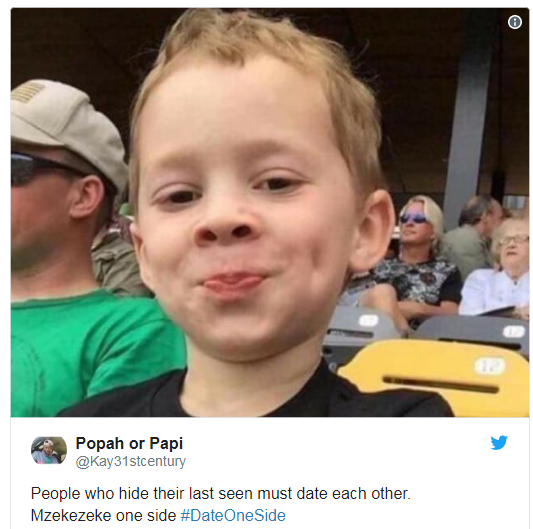Click the #DateOneSide hashtag
Viewport: 533px width, 529px height.
pos(233,515)
